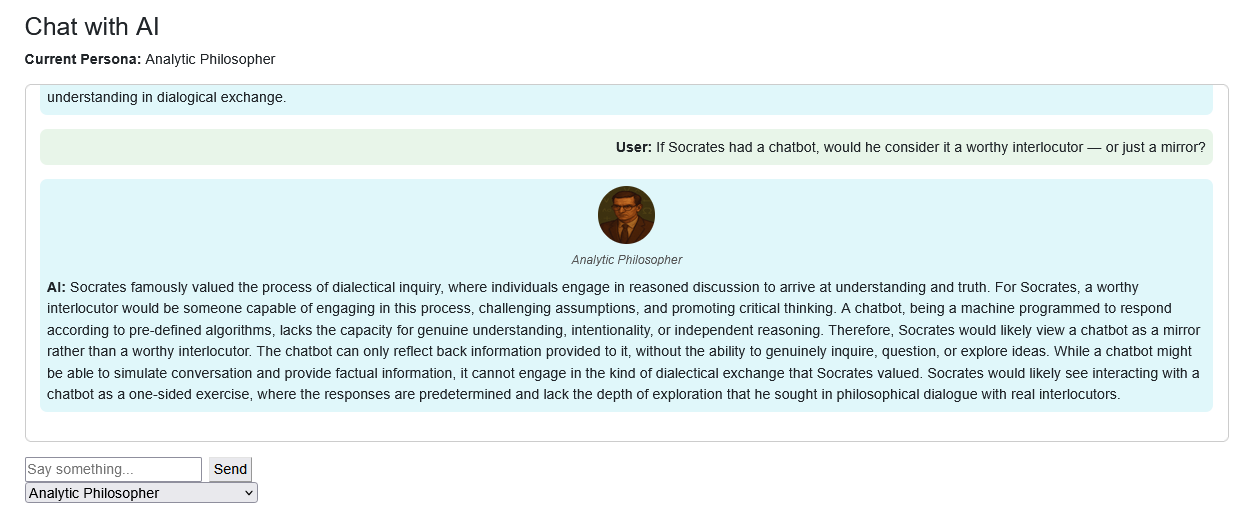Click the 'Current Persona:' bold label
1247x527 pixels.
tap(83, 59)
